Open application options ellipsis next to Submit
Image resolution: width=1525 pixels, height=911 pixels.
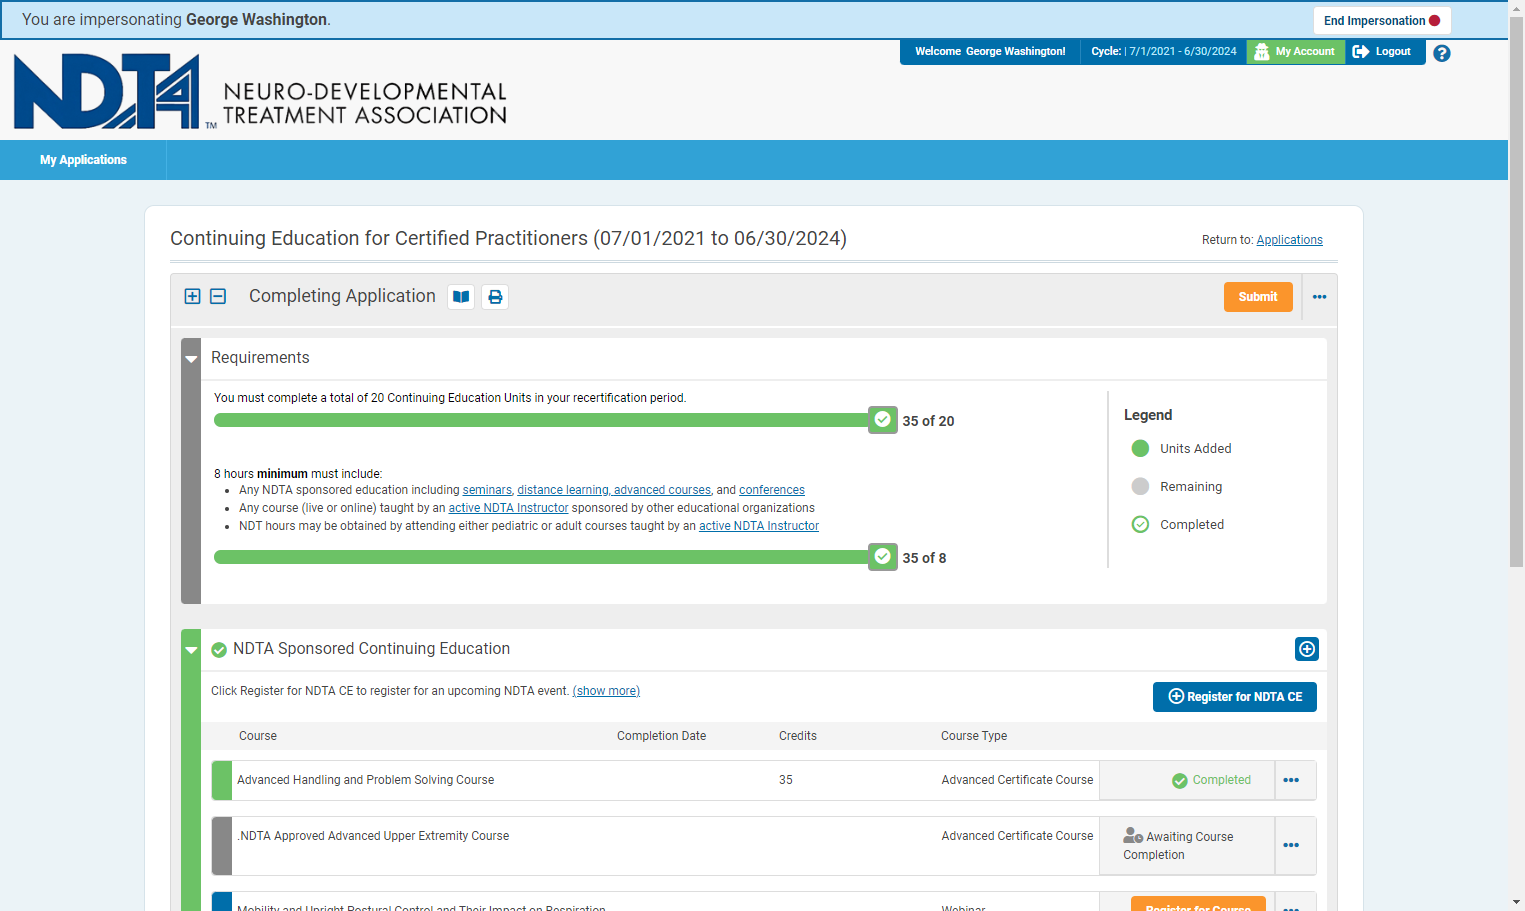1320,297
